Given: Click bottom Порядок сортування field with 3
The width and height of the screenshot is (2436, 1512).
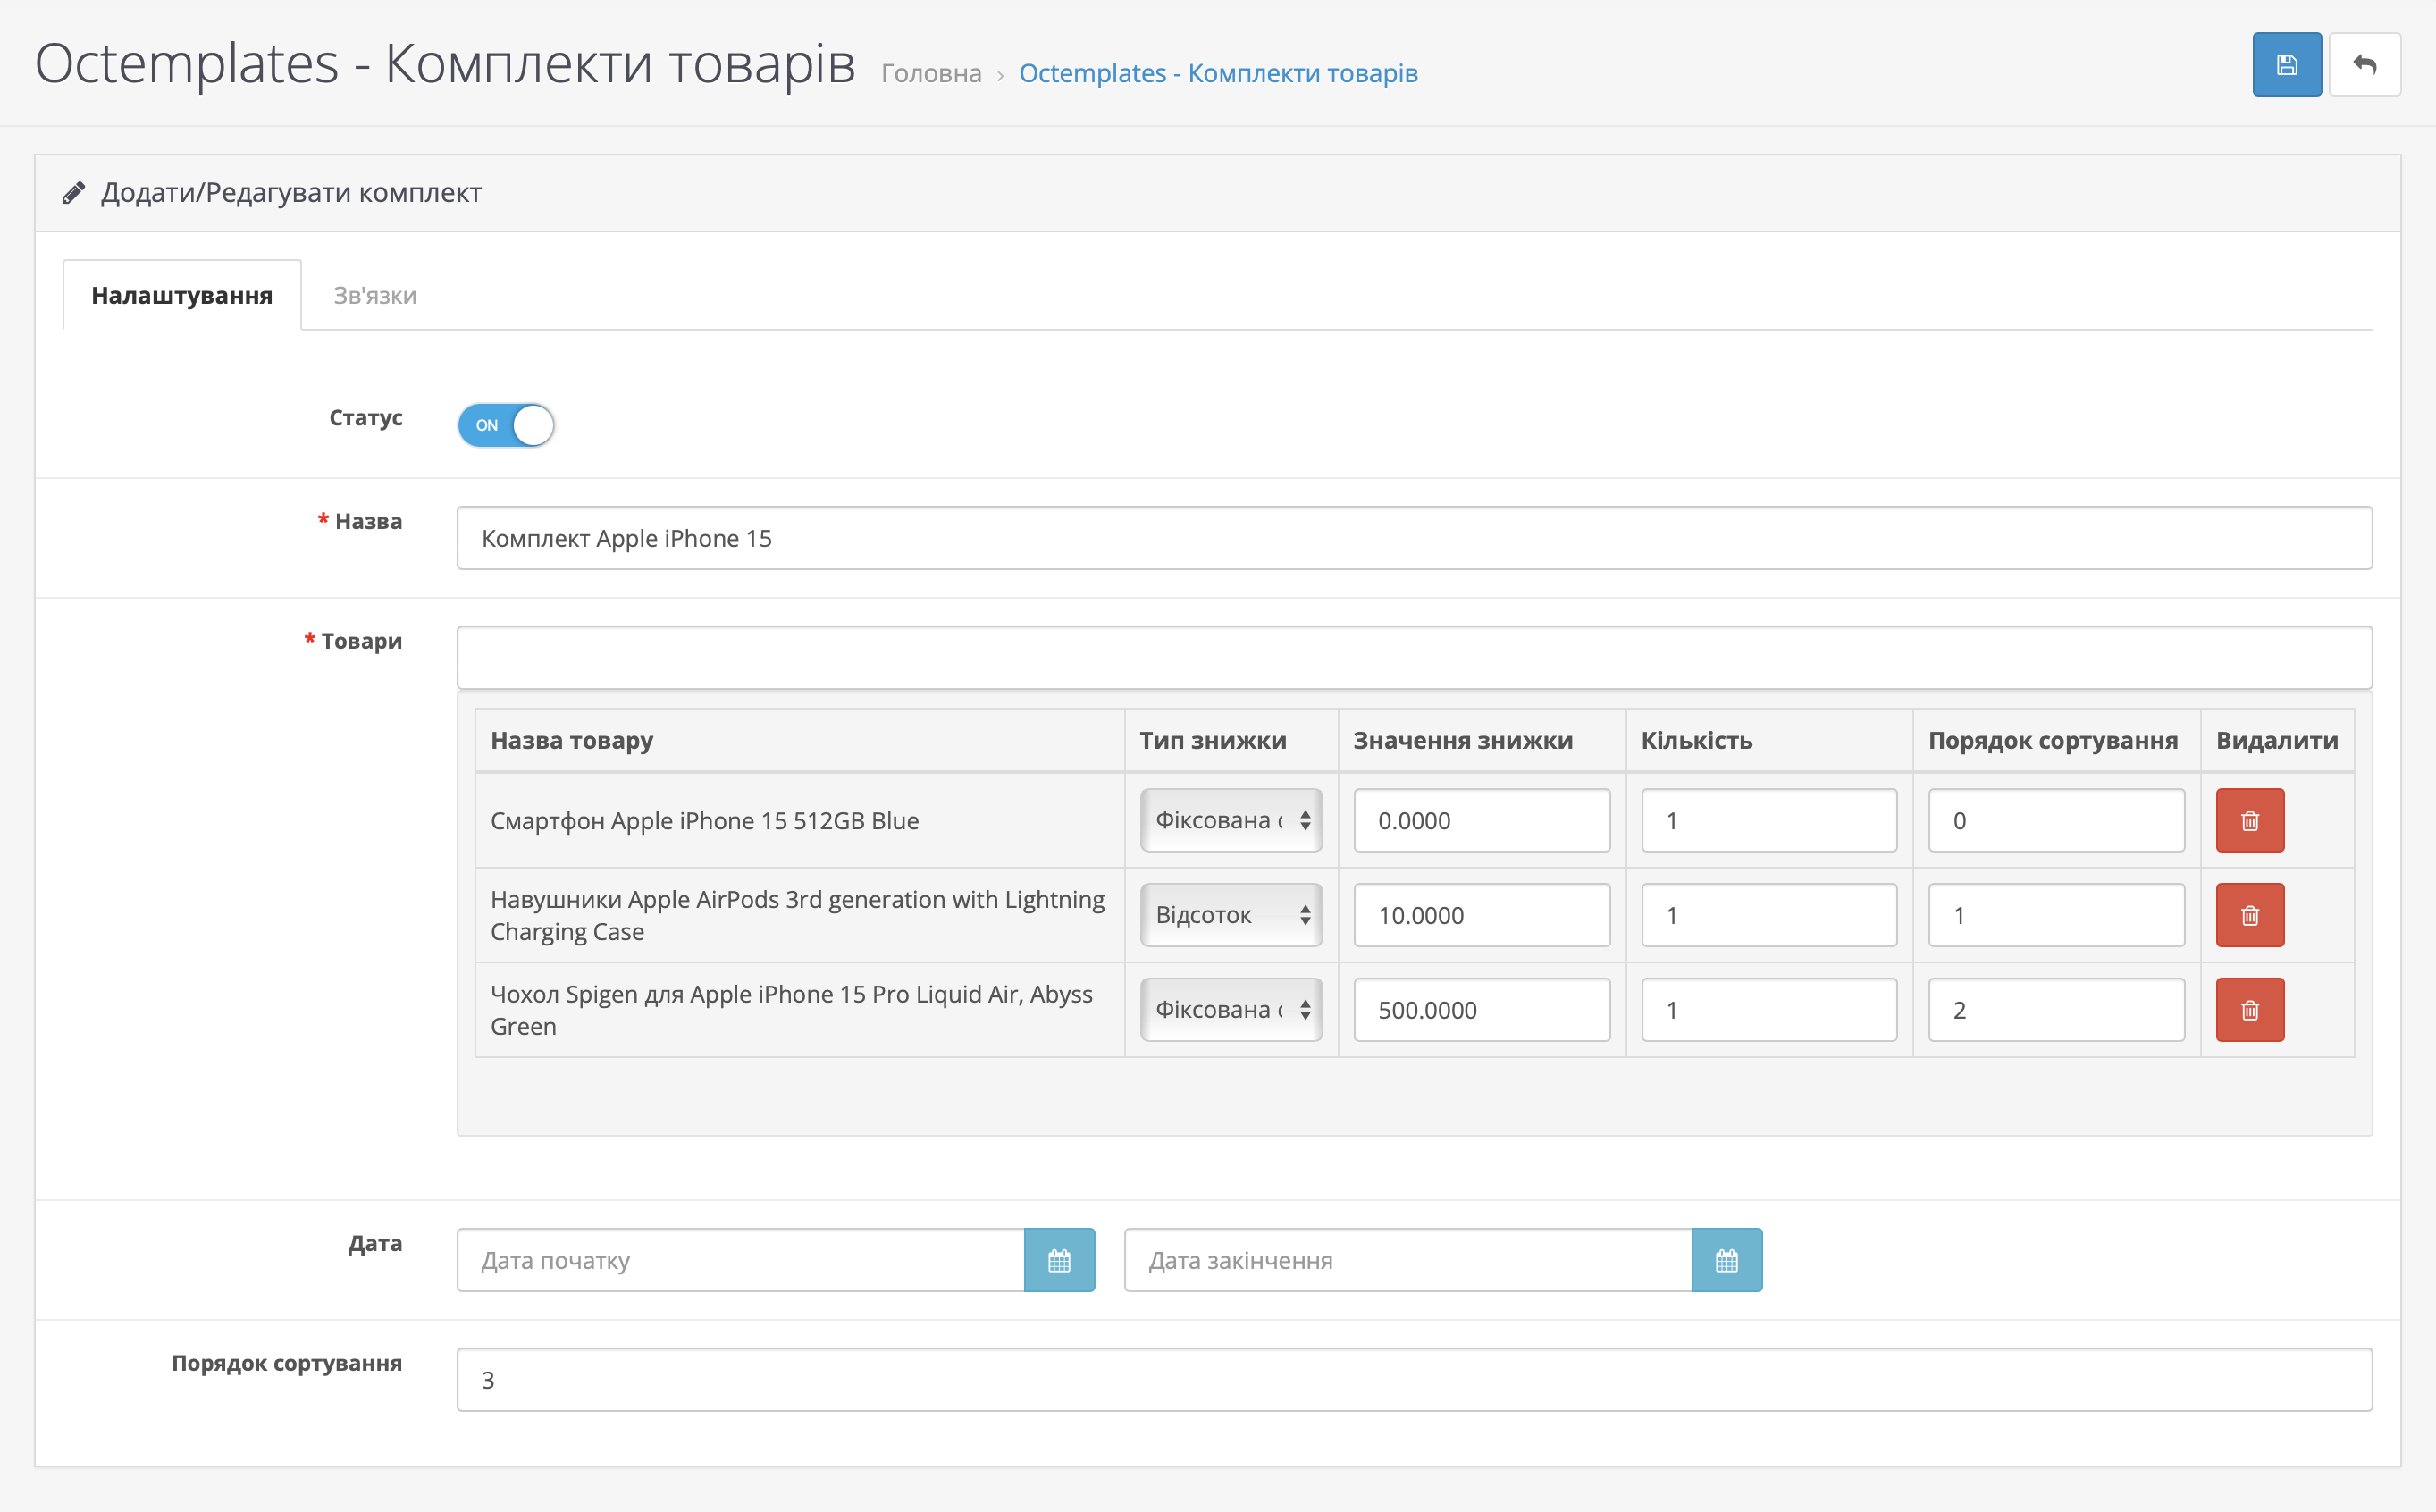Looking at the screenshot, I should [x=1413, y=1380].
